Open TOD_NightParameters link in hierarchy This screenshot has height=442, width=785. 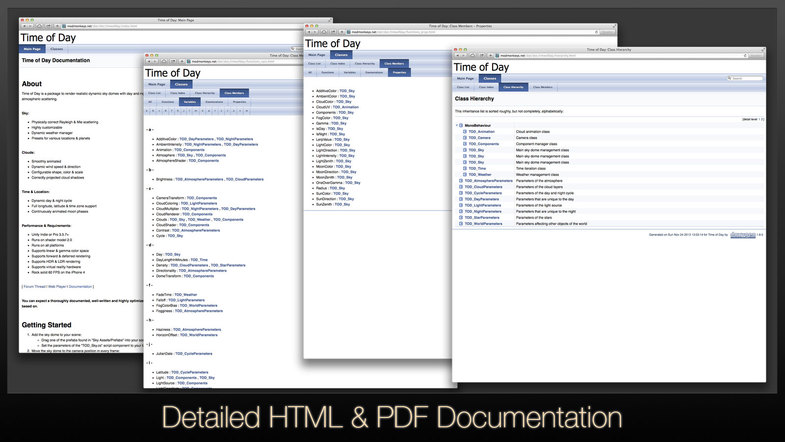pos(483,211)
